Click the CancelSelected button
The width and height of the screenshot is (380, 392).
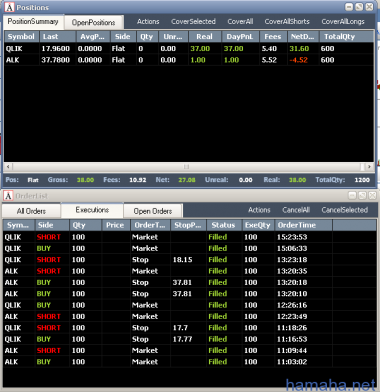[x=345, y=210]
